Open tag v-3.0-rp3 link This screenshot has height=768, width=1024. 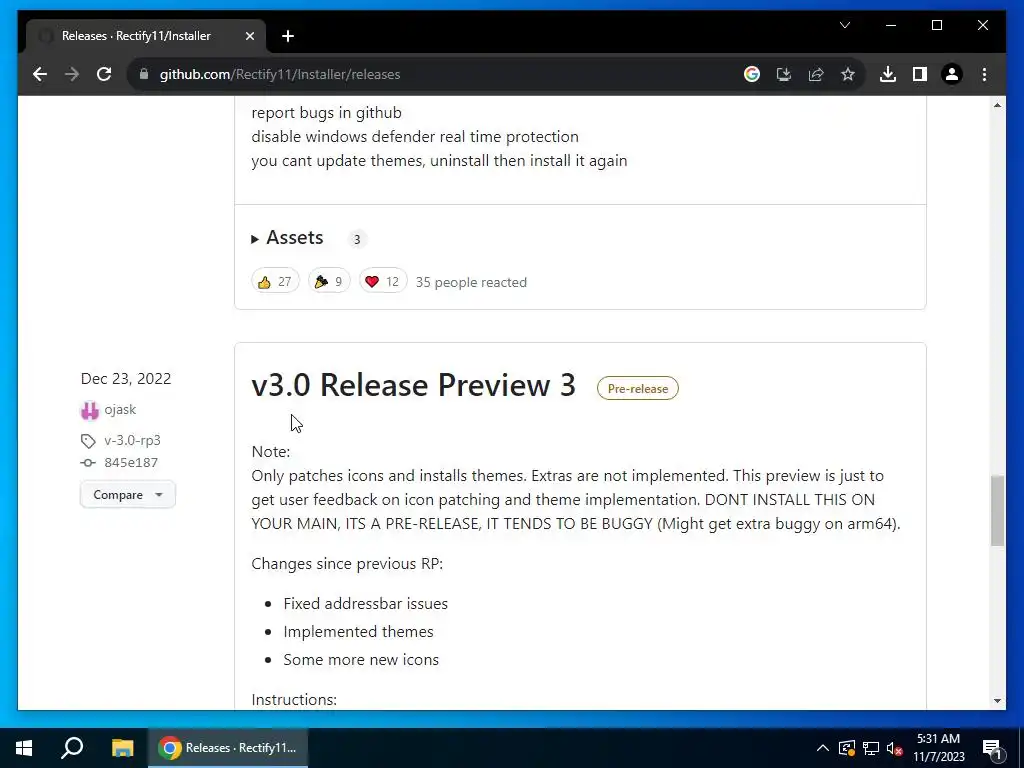[x=133, y=440]
